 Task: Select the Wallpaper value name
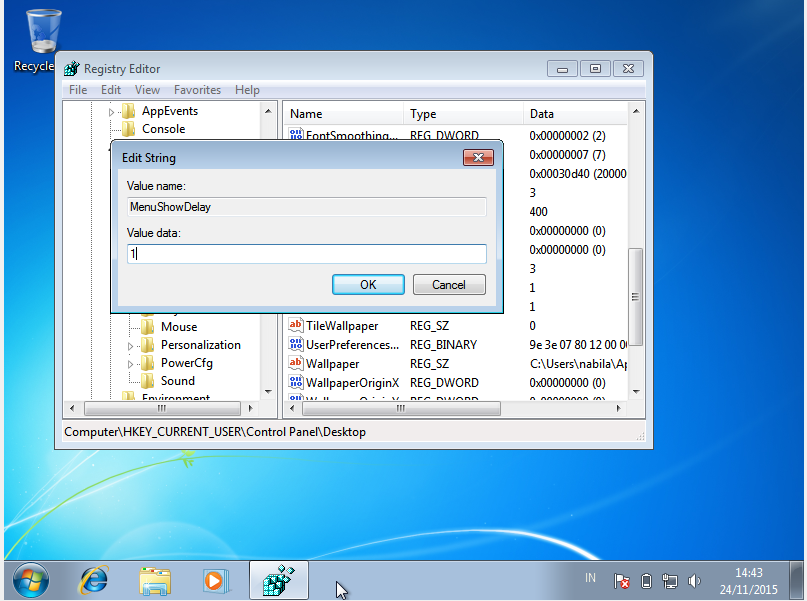coord(332,364)
